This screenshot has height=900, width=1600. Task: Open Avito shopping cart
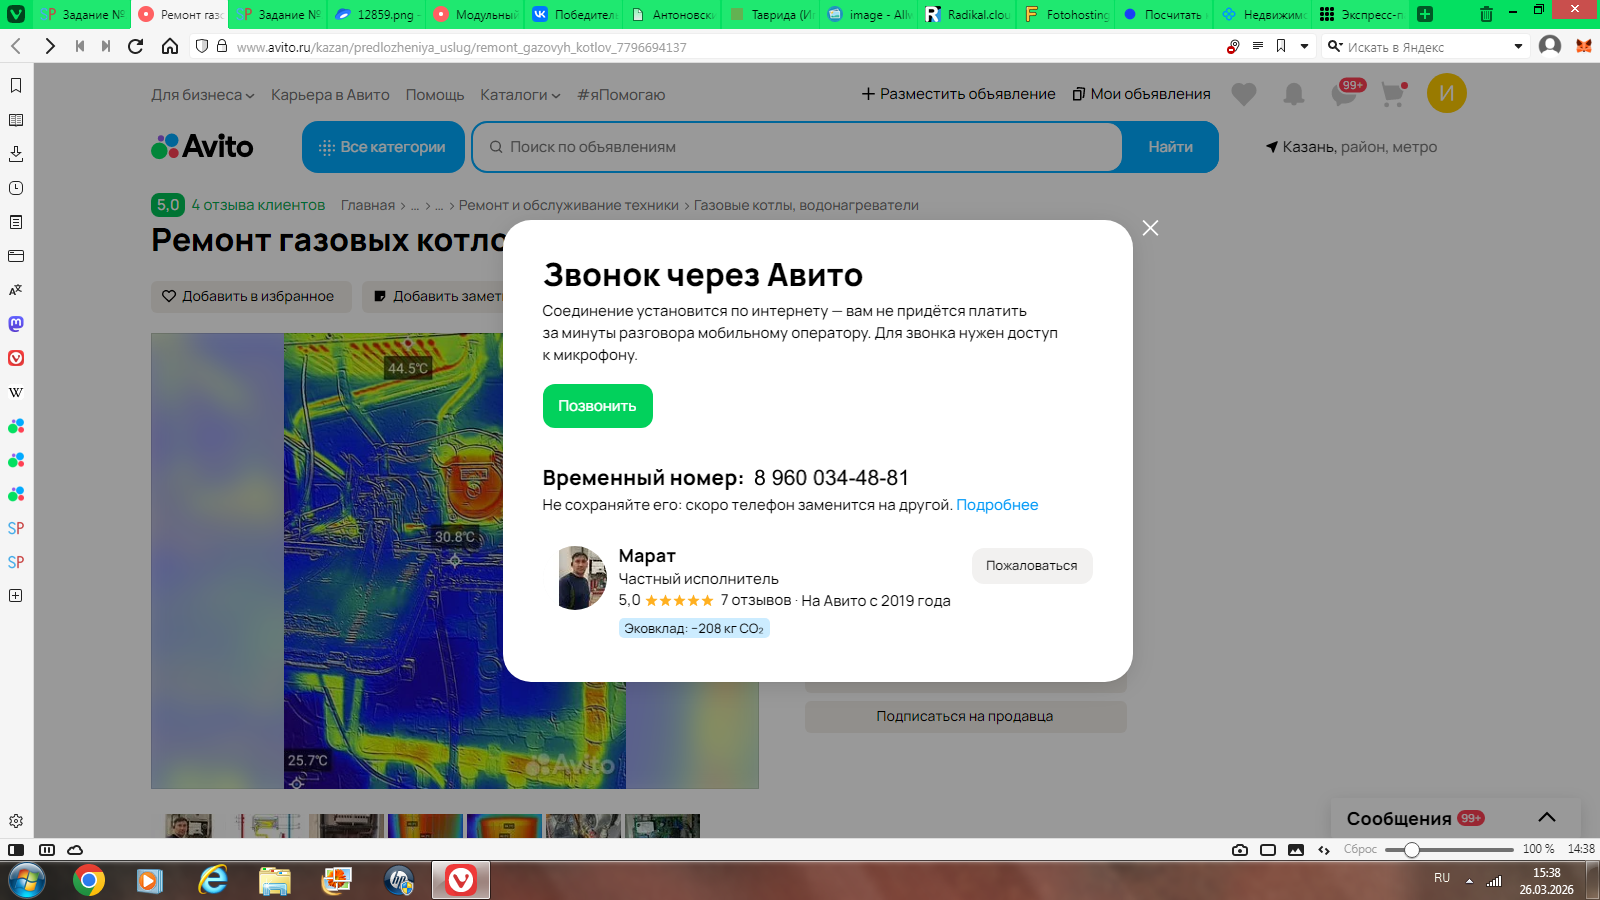click(1393, 94)
